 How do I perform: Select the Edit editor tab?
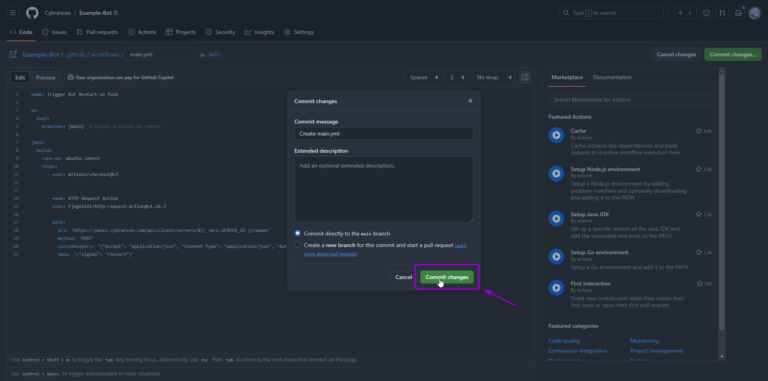point(20,77)
